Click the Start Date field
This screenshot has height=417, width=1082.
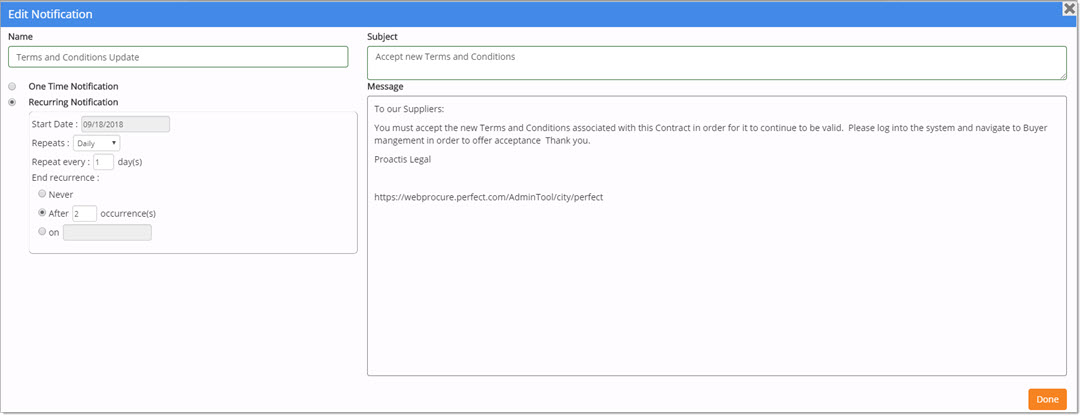point(125,125)
